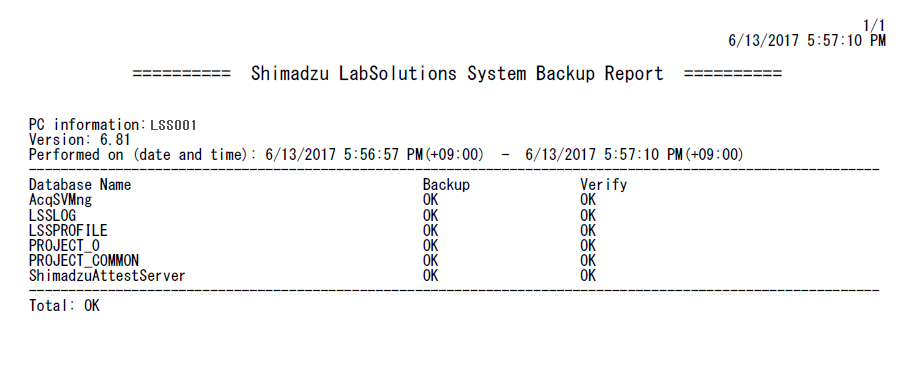Click the Backup OK status for PROJECT_COMMON
Screen dimensions: 918x366
(x=430, y=261)
